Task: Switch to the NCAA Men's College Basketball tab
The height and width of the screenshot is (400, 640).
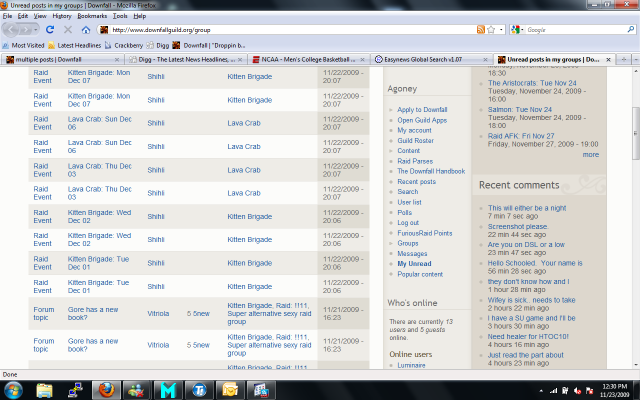Action: click(309, 60)
